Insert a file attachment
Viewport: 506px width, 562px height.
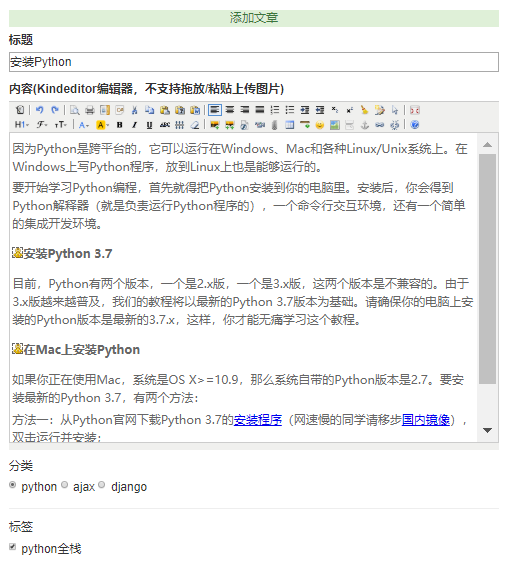click(275, 125)
